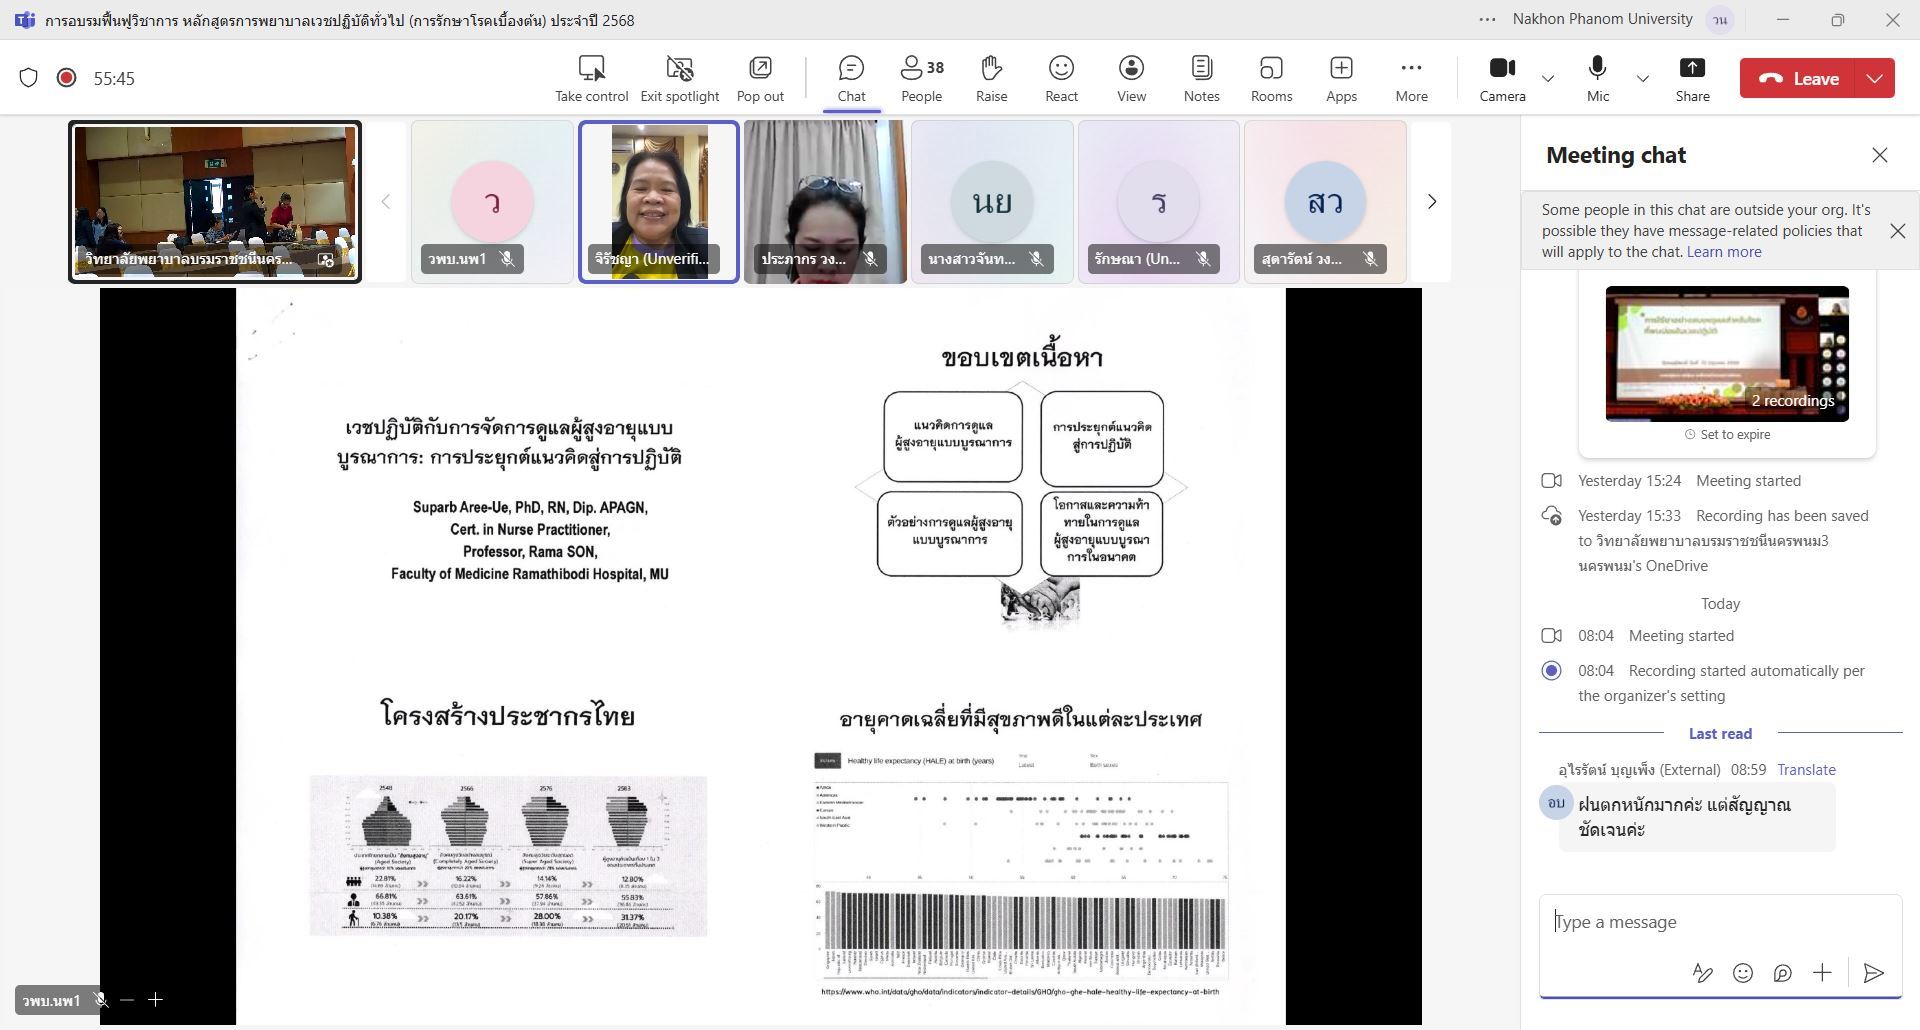Zoom out shared content with minus

(127, 1000)
